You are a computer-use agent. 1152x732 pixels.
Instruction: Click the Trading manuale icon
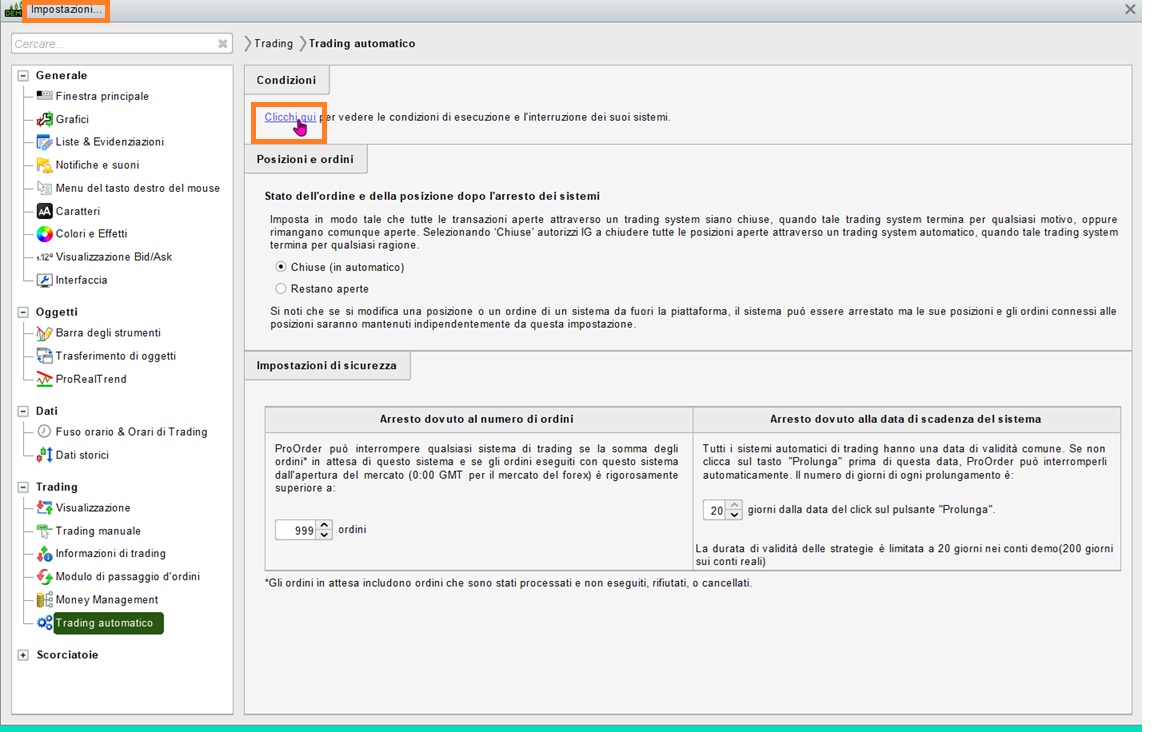[44, 531]
